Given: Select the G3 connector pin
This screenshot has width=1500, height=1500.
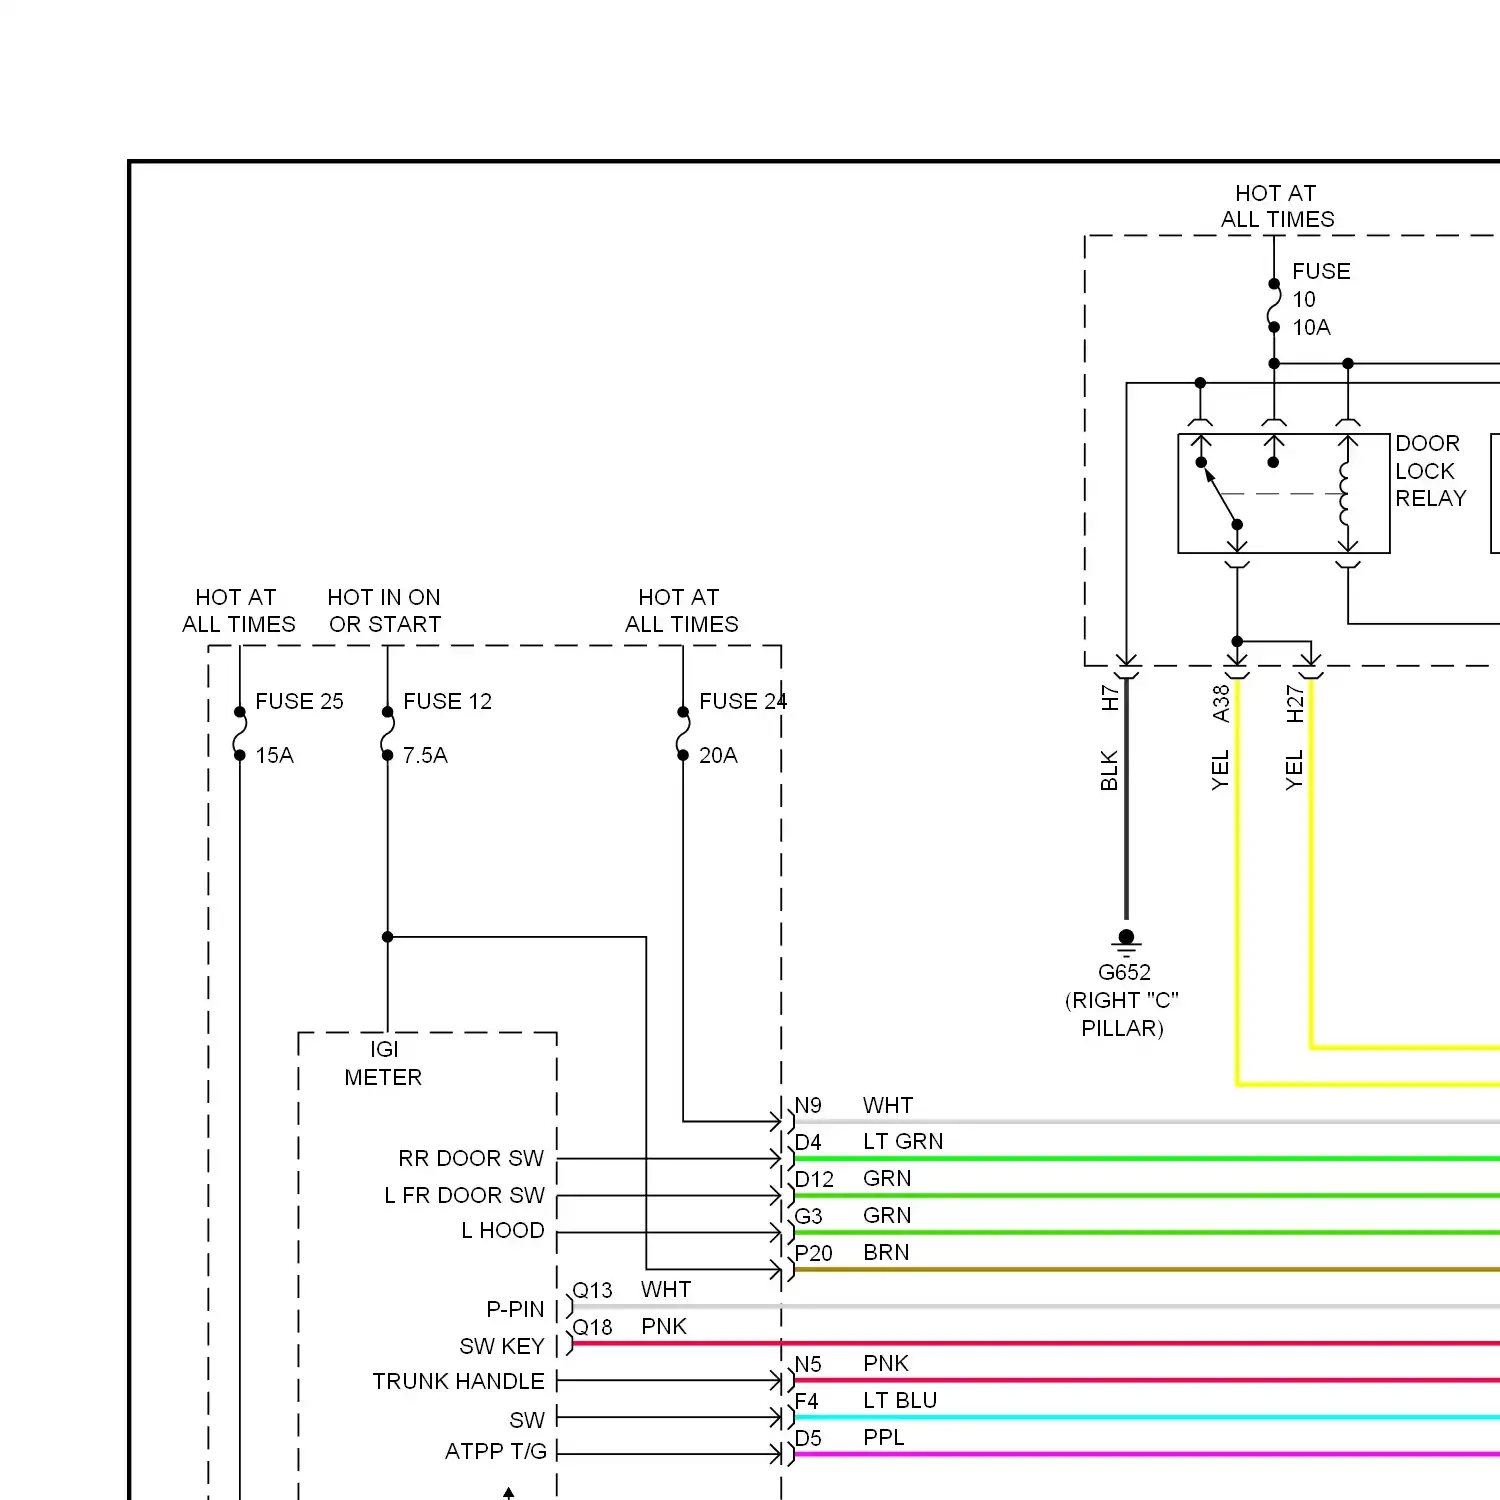Looking at the screenshot, I should [808, 1216].
